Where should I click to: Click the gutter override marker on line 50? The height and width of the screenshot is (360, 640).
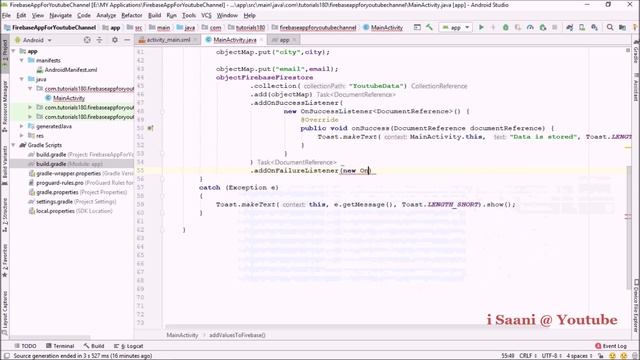[150, 128]
